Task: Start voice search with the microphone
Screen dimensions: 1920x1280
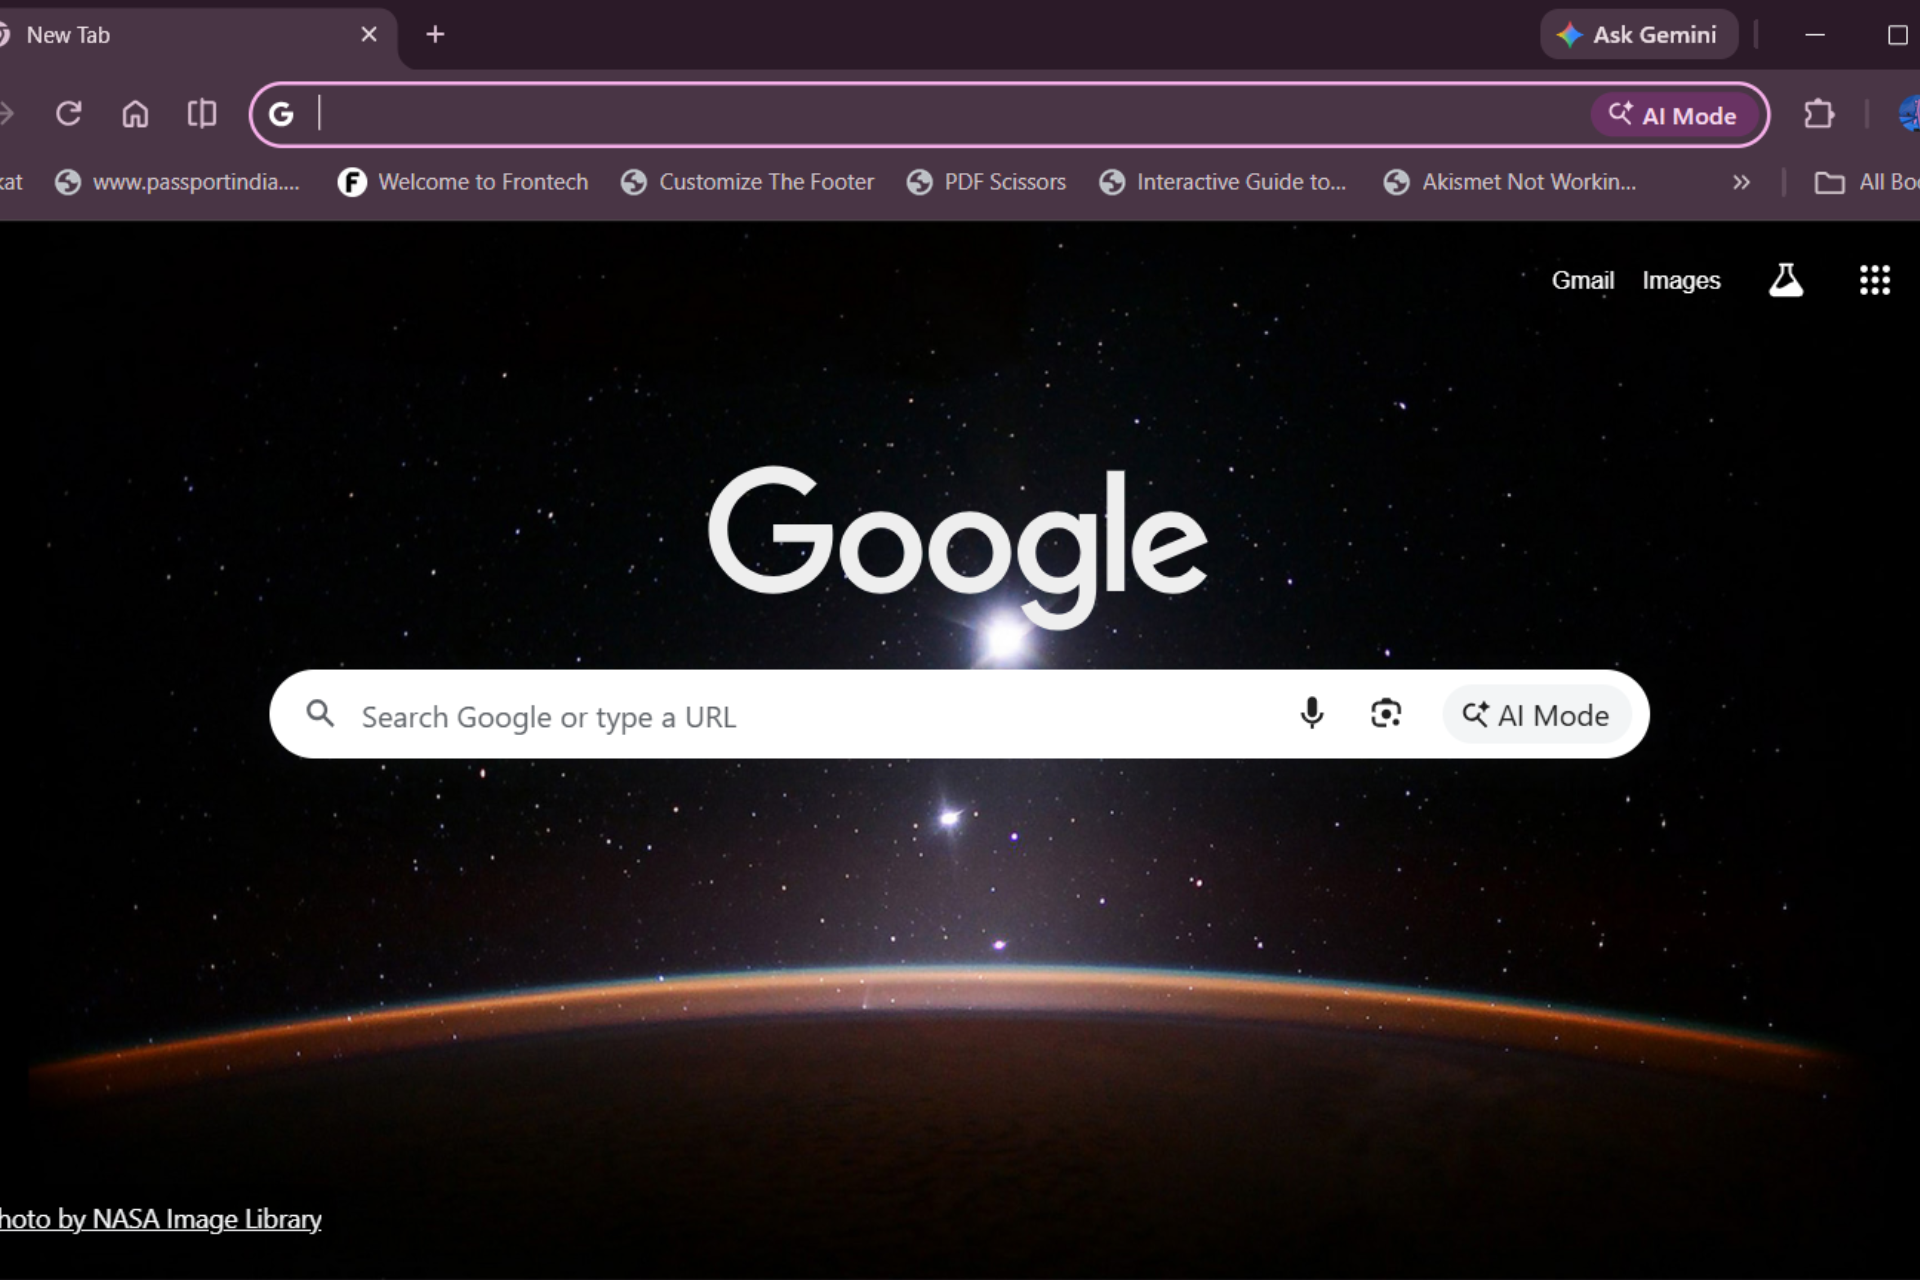Action: pos(1312,714)
